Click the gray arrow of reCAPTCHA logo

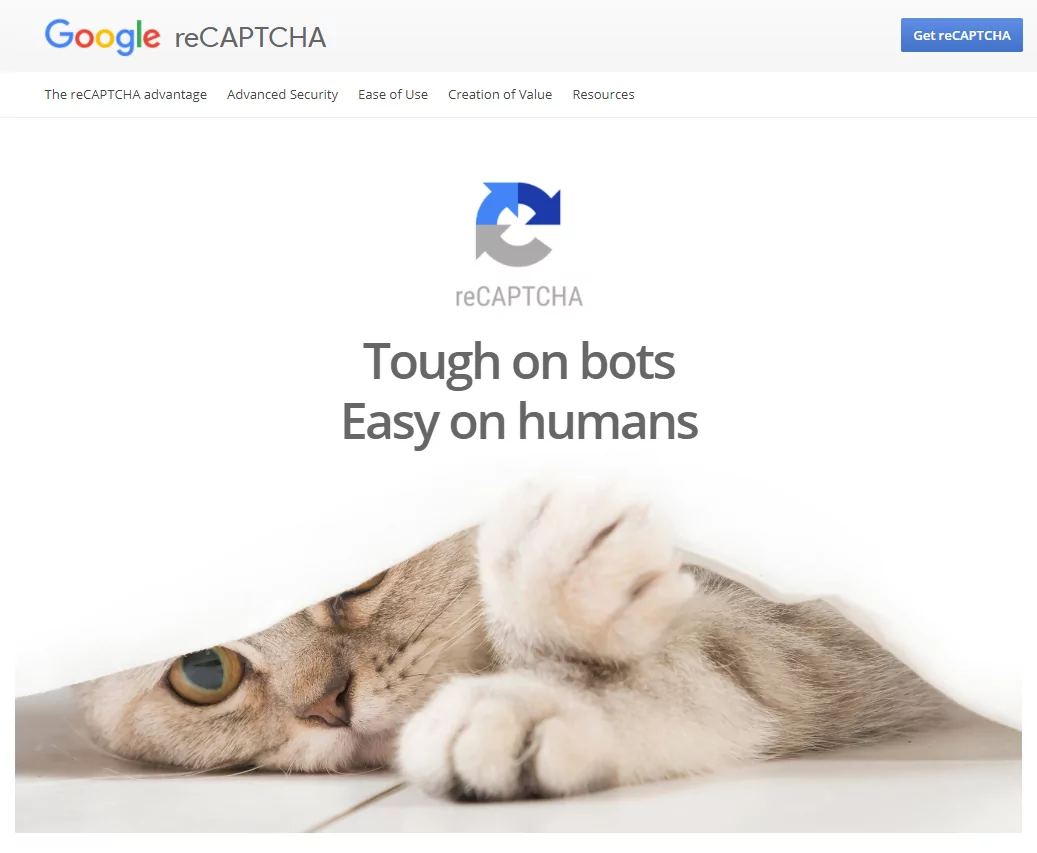(511, 247)
